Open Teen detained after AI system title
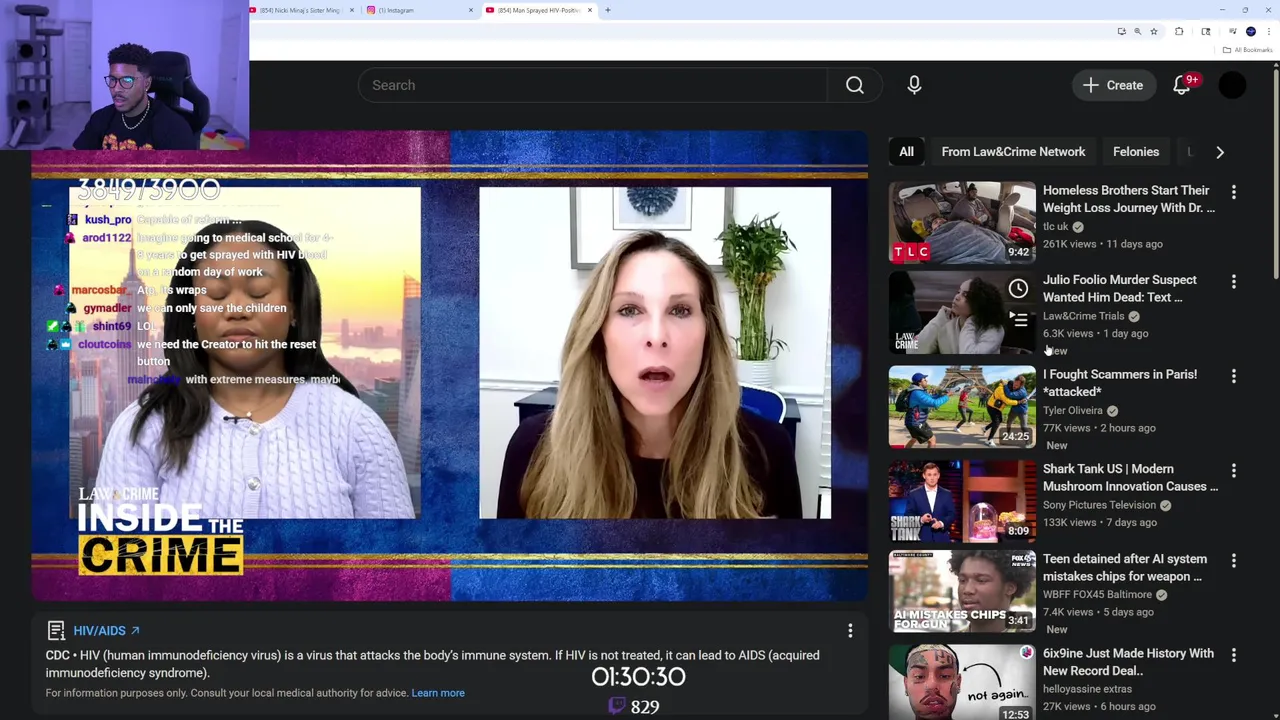The width and height of the screenshot is (1280, 720). (x=1125, y=567)
